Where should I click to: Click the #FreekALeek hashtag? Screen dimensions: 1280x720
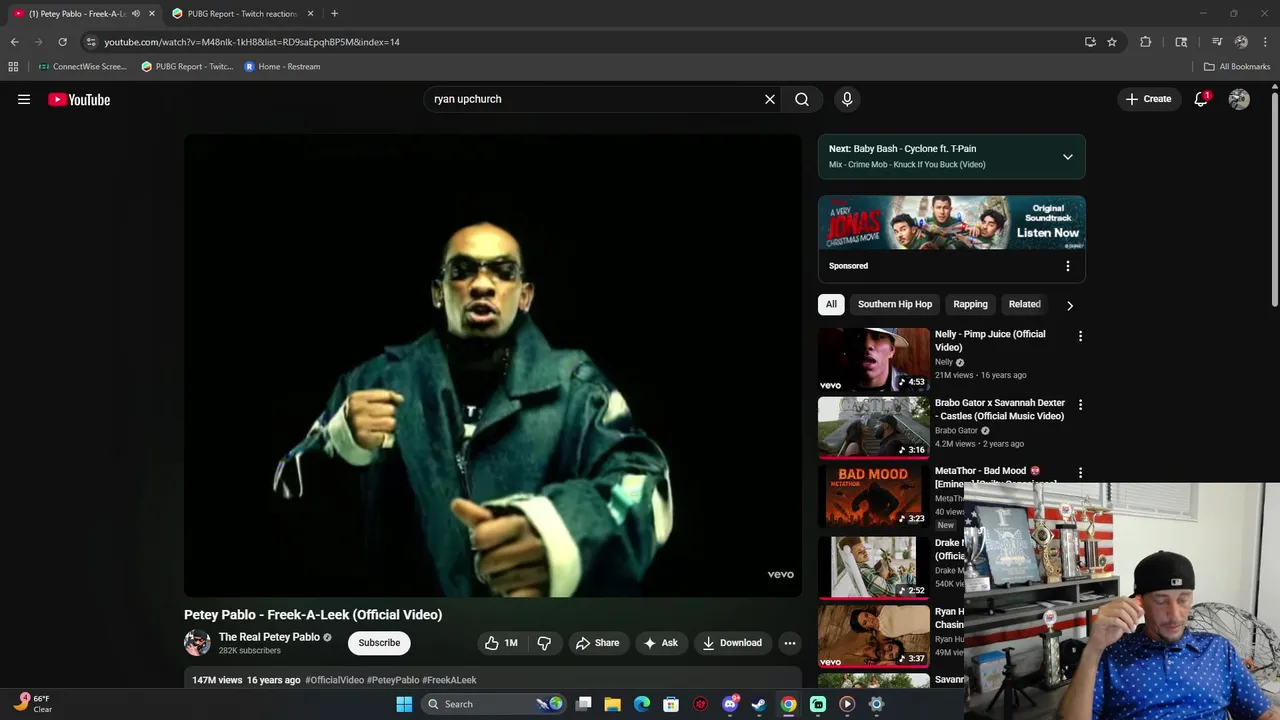(x=449, y=680)
